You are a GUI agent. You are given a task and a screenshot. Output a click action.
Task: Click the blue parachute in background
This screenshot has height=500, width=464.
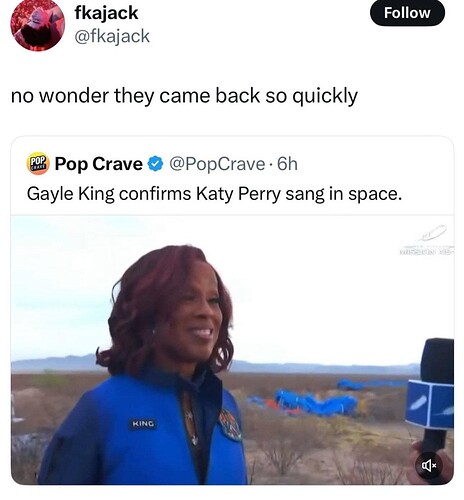(x=315, y=402)
